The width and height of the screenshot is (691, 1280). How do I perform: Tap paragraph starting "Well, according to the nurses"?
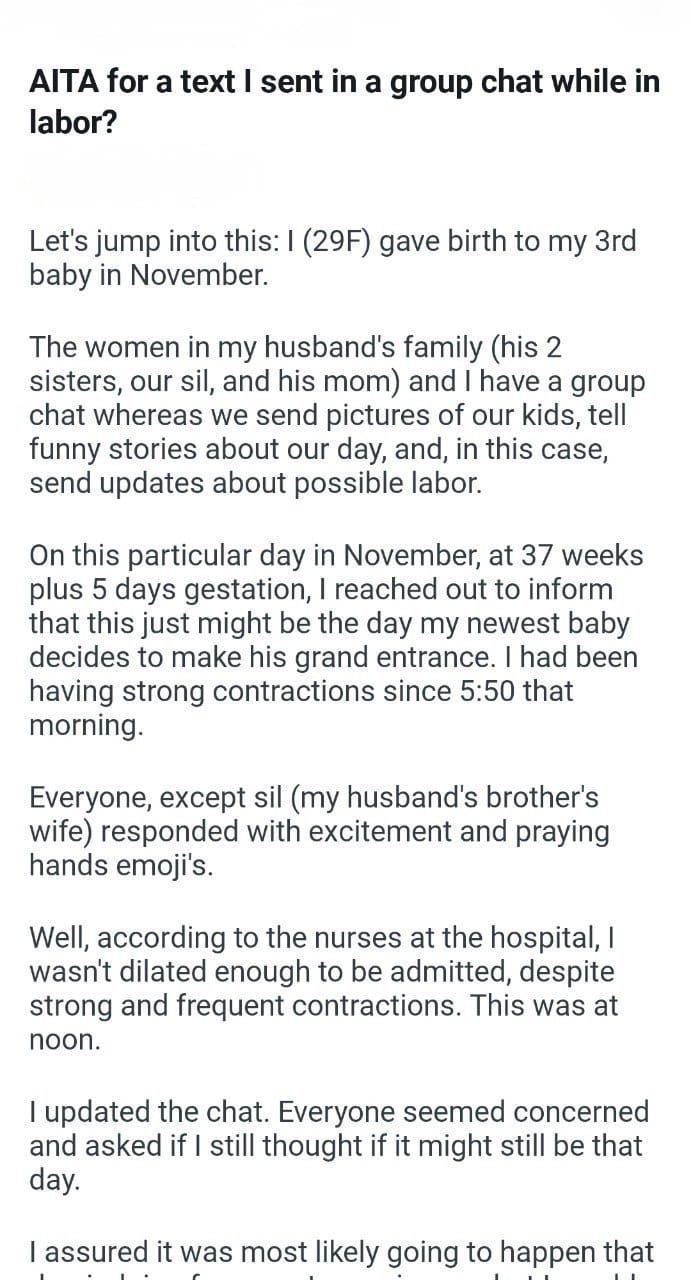coord(325,988)
